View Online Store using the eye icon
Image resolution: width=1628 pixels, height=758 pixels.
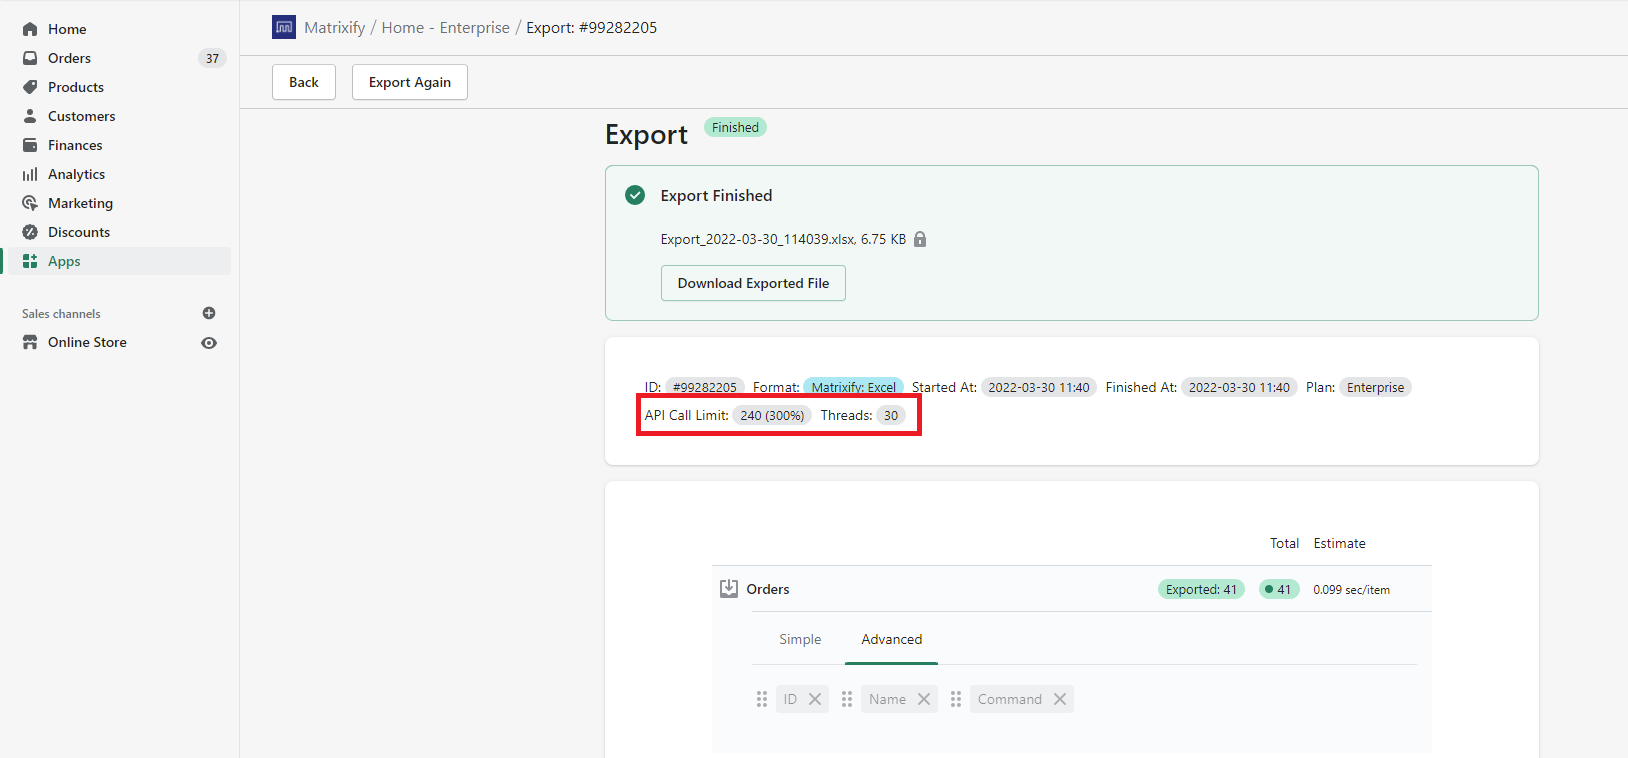209,343
